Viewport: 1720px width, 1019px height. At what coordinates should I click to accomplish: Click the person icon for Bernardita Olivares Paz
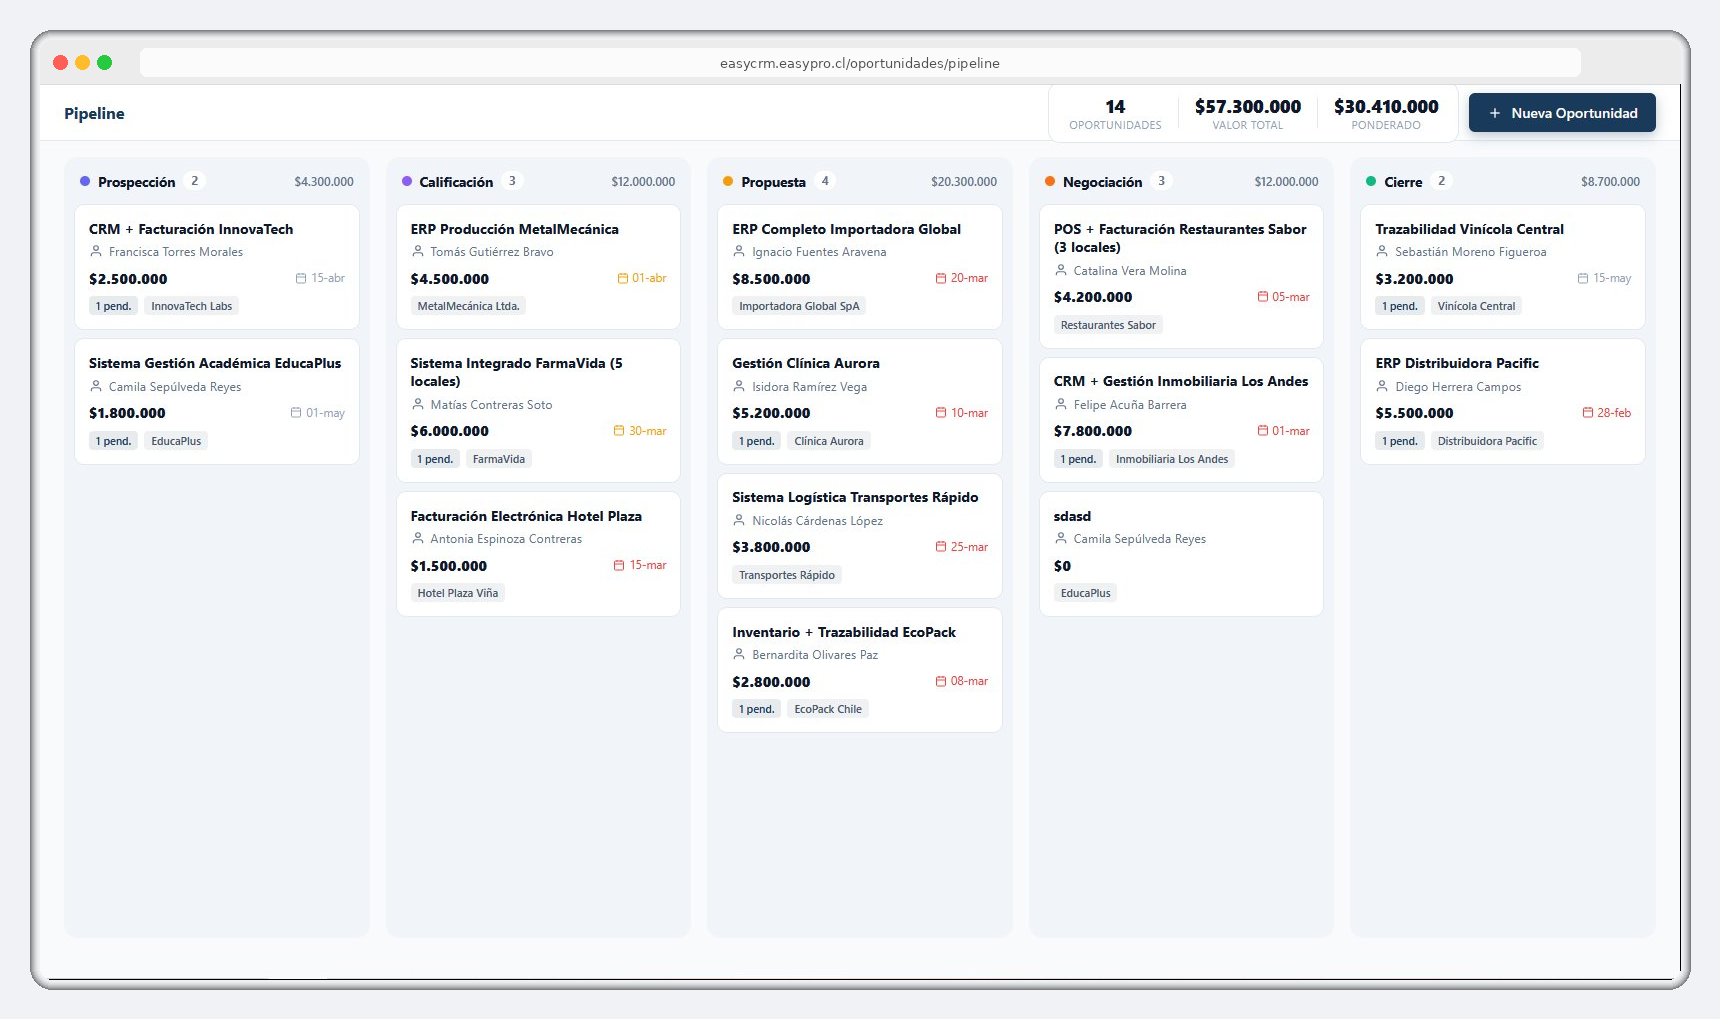pos(740,655)
